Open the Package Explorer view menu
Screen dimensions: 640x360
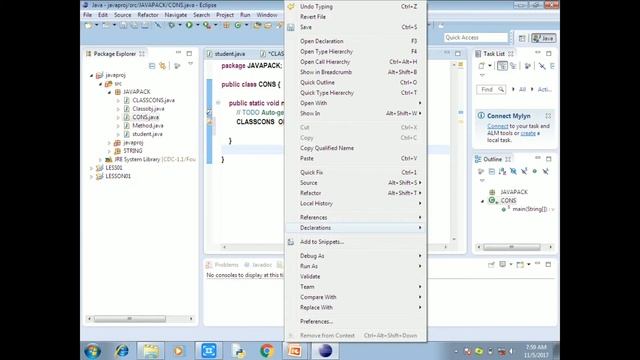pos(190,64)
